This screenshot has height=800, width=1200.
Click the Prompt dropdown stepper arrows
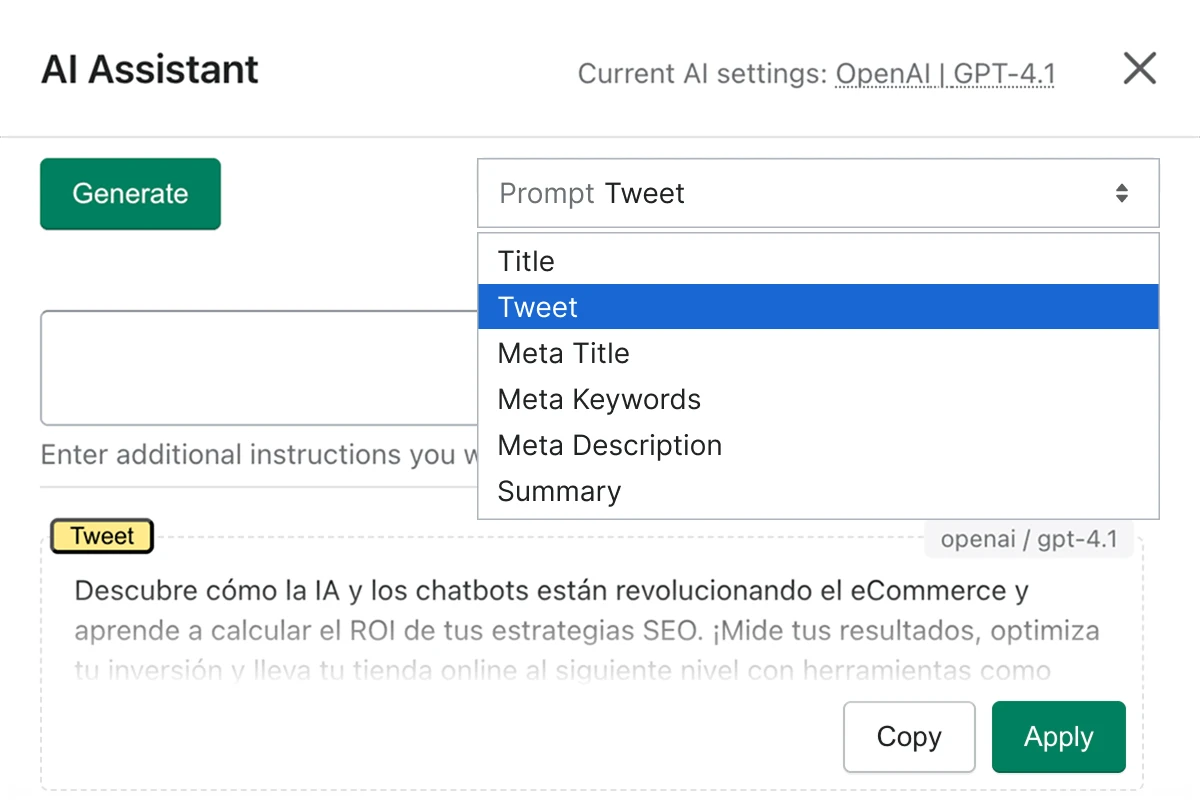(1122, 193)
